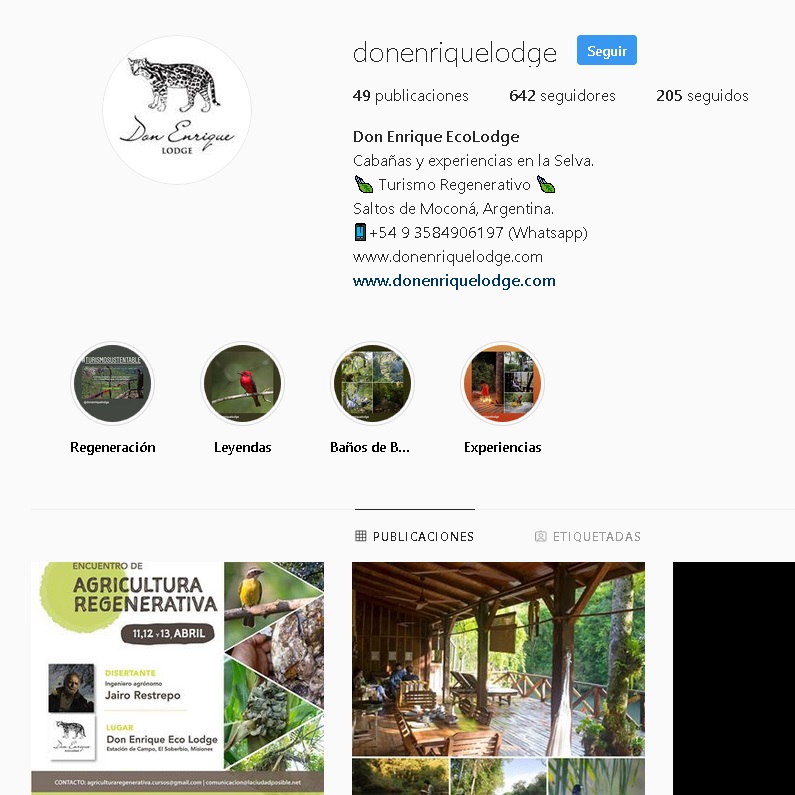Viewport: 795px width, 795px height.
Task: Click the blue Seguir button
Action: (606, 50)
